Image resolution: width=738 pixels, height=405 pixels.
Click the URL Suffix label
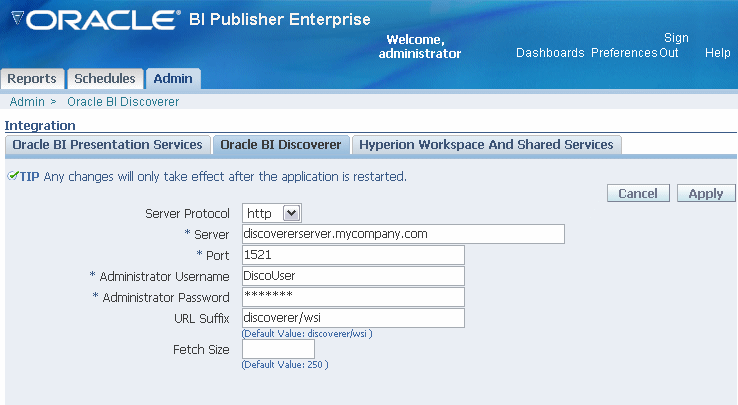coord(201,318)
